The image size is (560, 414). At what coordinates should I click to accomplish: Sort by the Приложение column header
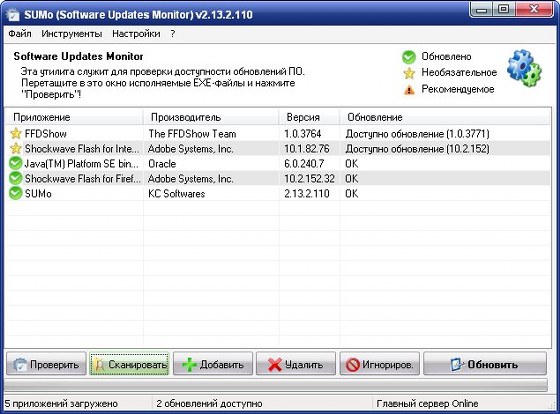pos(74,117)
